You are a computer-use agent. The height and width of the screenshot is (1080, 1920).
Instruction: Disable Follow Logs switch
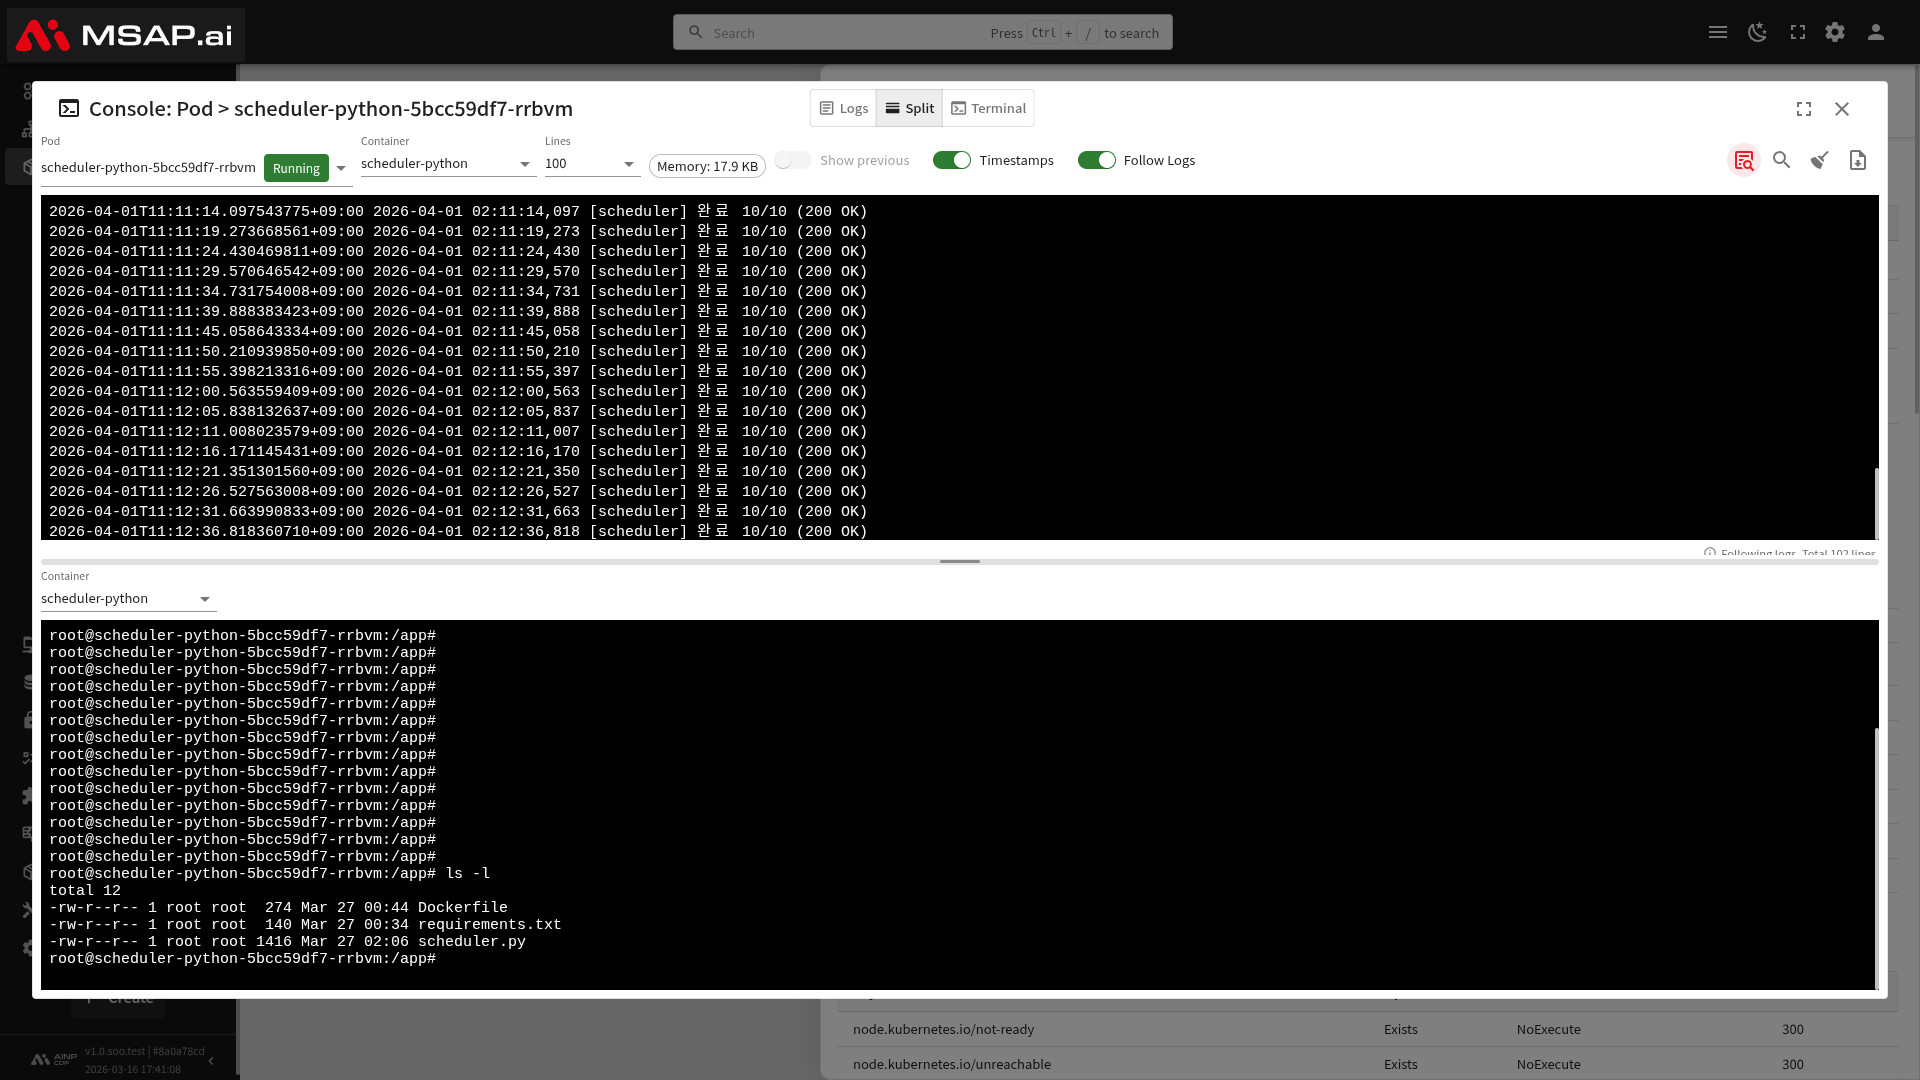click(x=1097, y=160)
